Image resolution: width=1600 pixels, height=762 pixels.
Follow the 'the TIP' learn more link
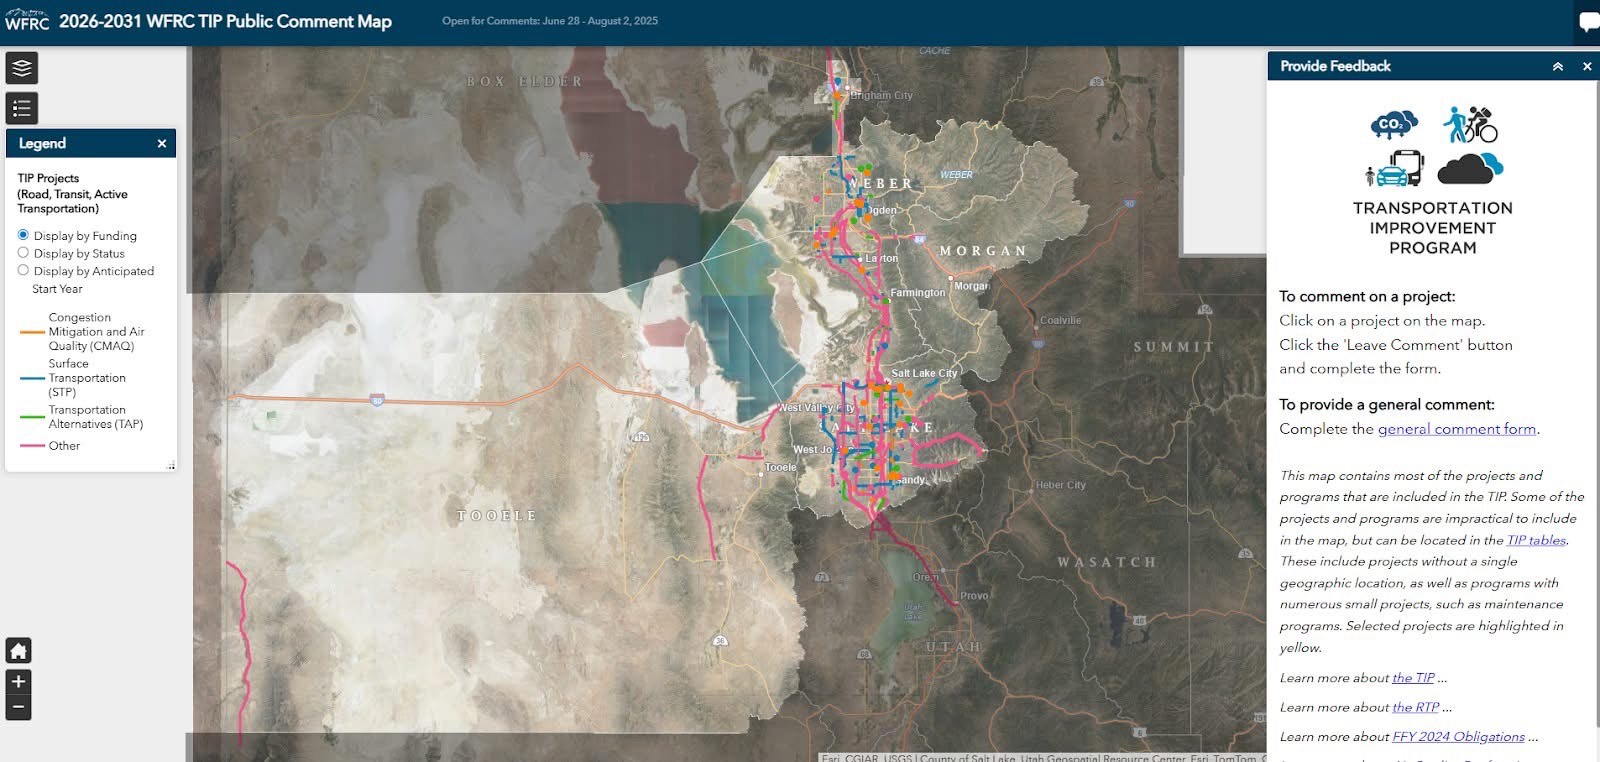coord(1413,678)
